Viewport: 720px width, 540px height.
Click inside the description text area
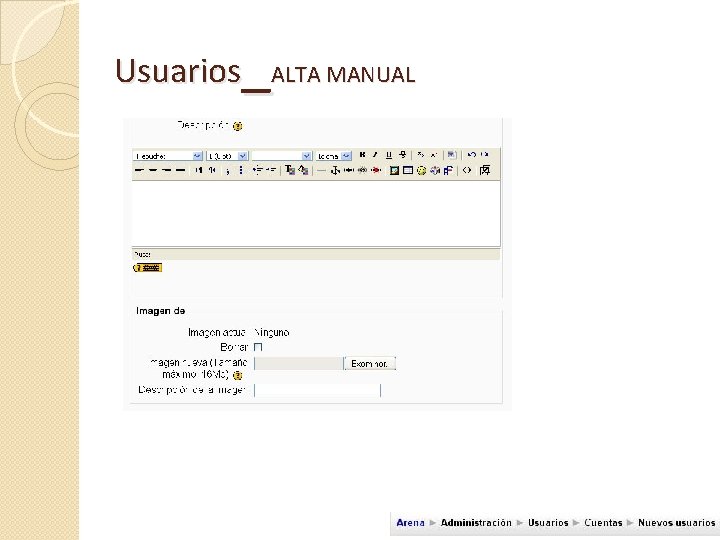click(316, 214)
